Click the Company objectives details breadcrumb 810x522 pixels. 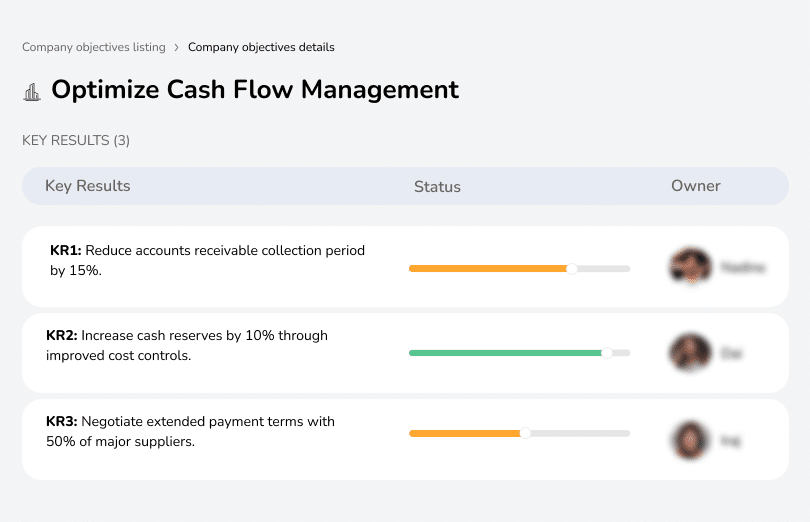[261, 47]
